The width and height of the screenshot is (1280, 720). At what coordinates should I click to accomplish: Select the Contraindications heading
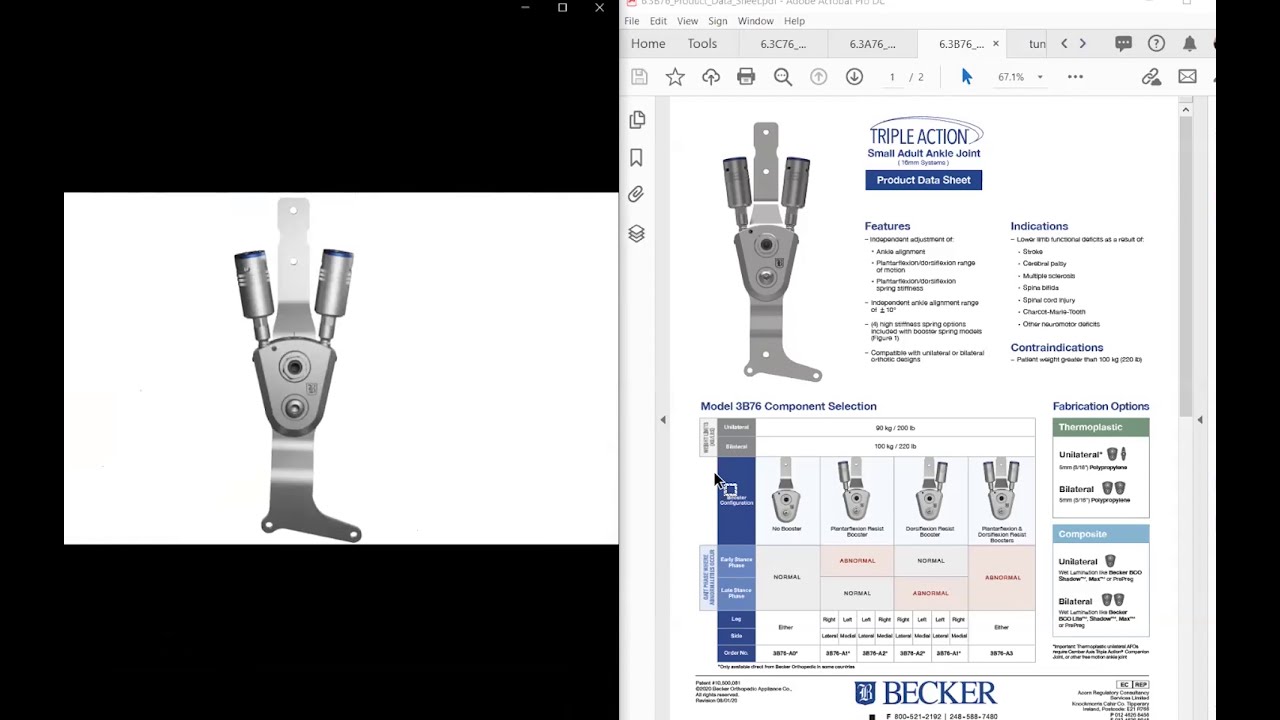tap(1057, 348)
